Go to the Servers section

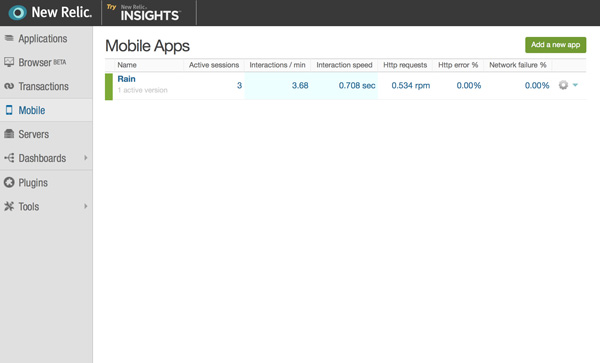(46, 134)
